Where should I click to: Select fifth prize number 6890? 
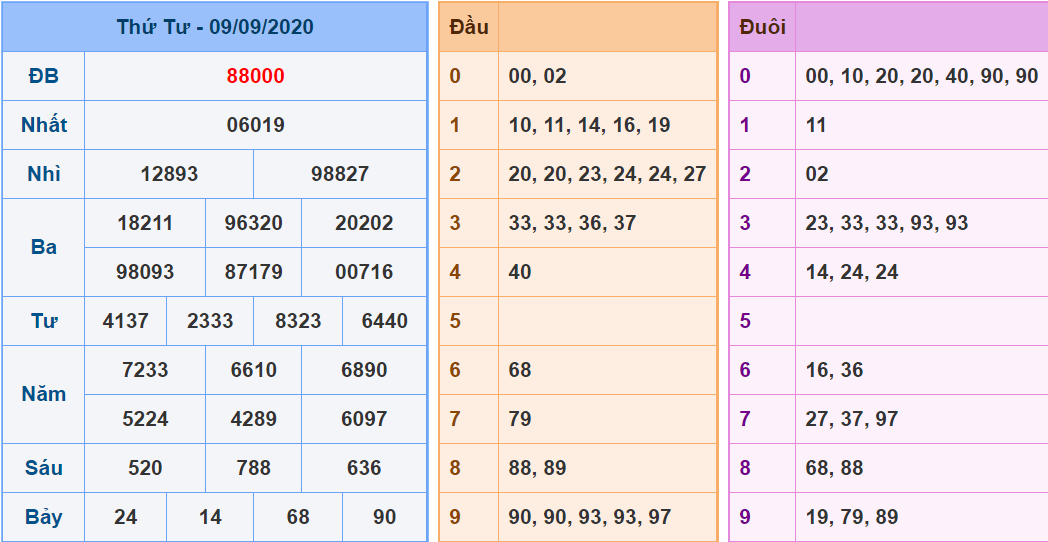click(x=364, y=370)
